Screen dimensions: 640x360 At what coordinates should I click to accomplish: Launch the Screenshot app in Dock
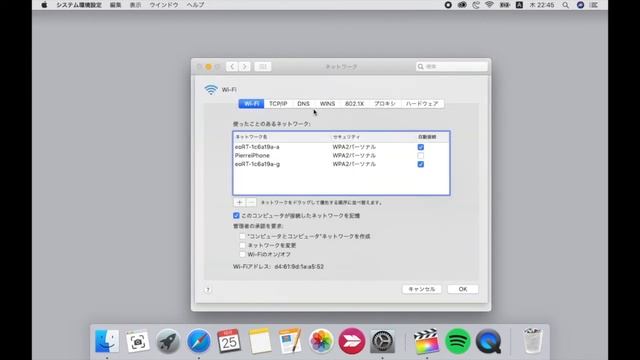(138, 341)
